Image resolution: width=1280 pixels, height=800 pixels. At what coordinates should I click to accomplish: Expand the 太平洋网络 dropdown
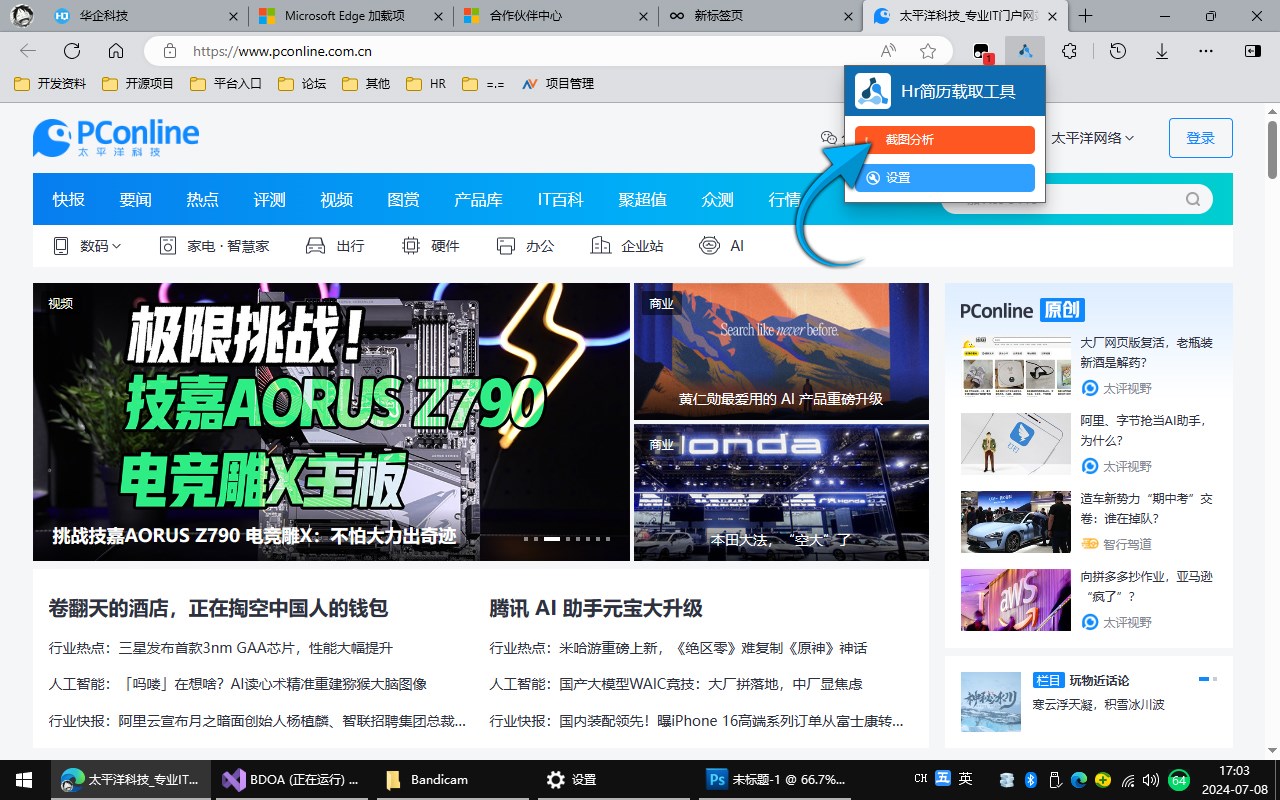point(1093,138)
